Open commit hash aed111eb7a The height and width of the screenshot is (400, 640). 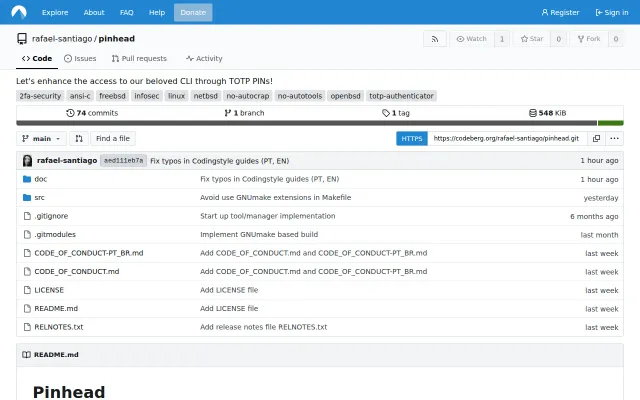(x=123, y=161)
